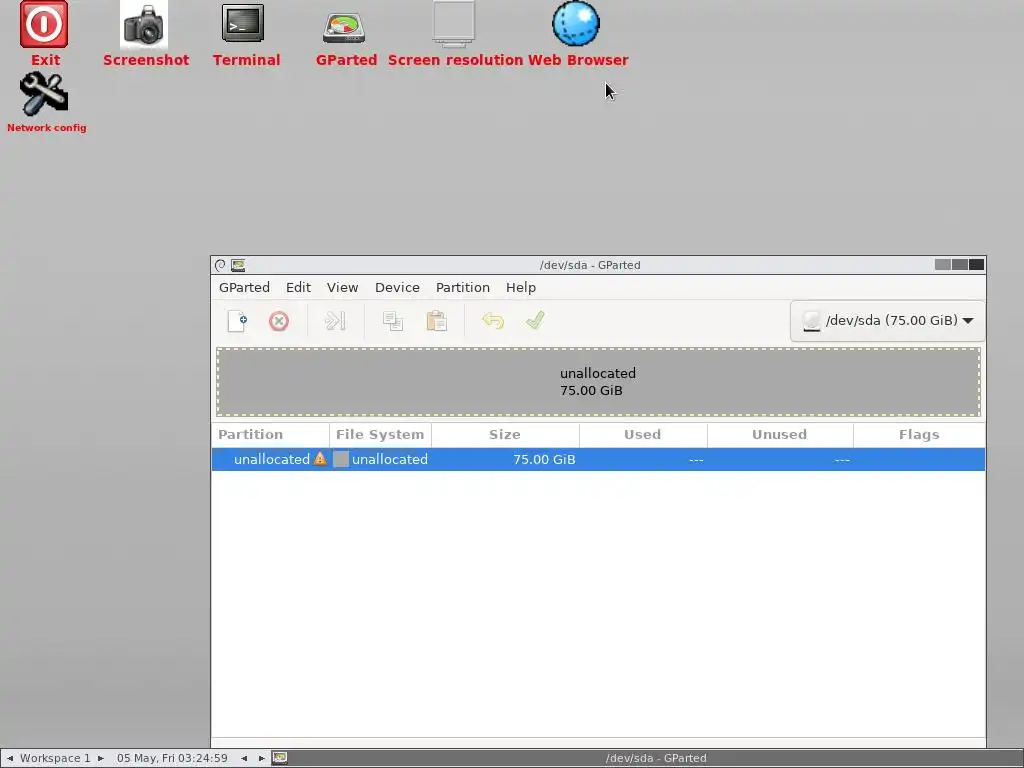The width and height of the screenshot is (1024, 768).
Task: Click the next workspace arrow after Workspace 1
Action: point(101,758)
